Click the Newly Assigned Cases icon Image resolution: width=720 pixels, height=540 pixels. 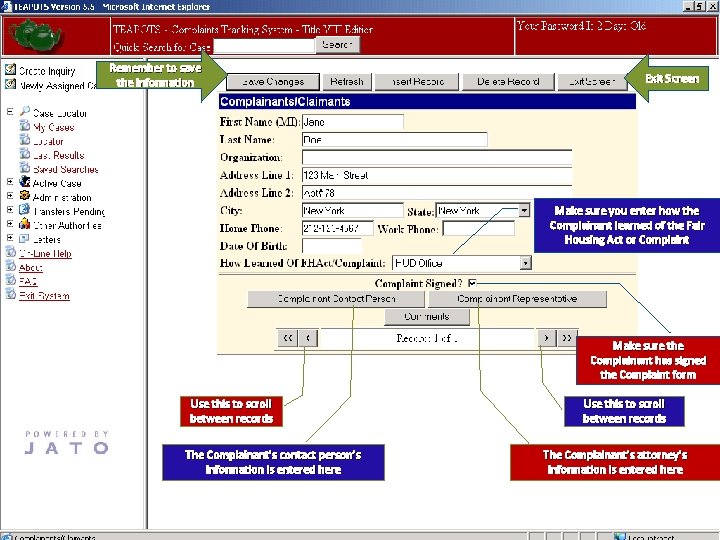(10, 84)
